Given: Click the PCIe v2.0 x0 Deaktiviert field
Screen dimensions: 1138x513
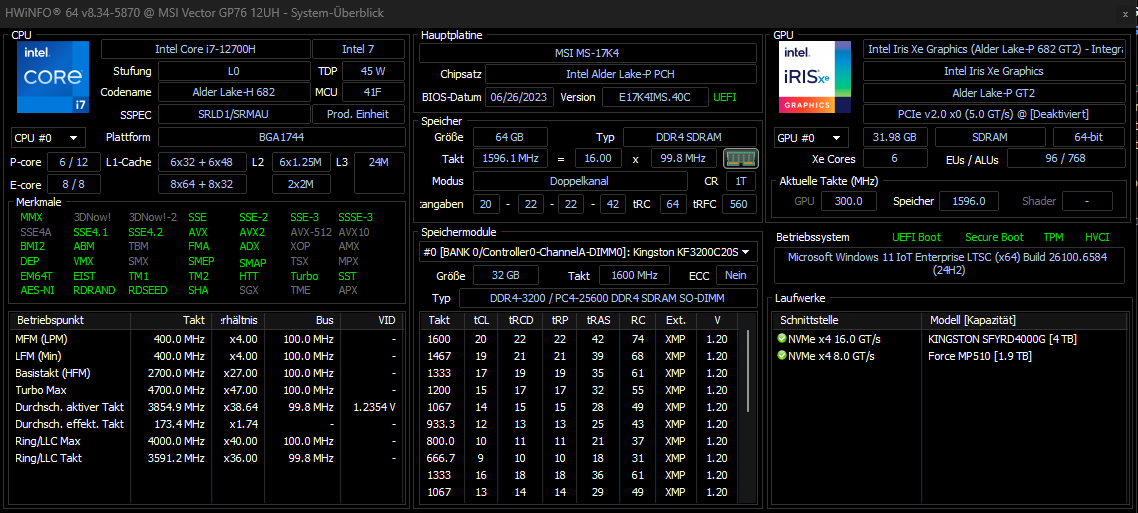Looking at the screenshot, I should (x=994, y=115).
